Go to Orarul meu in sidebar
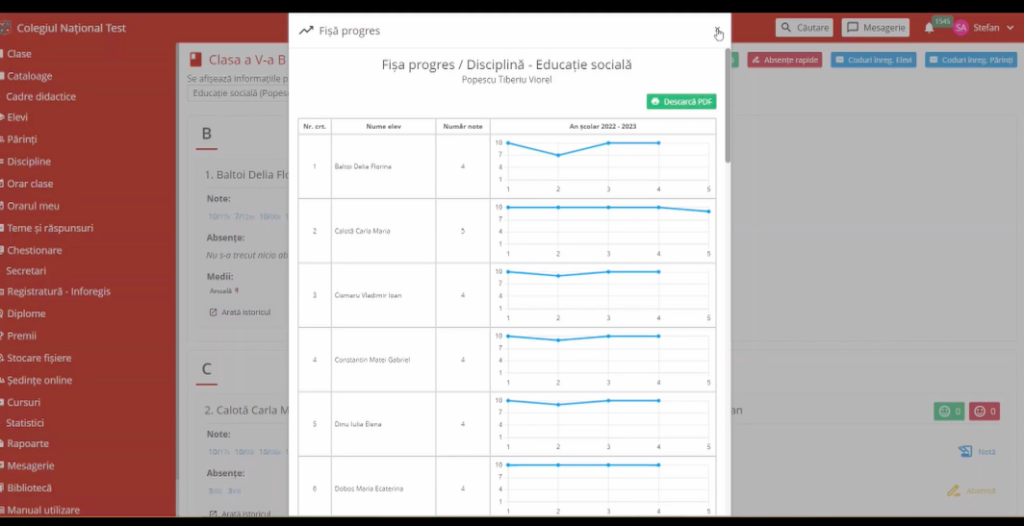1024x526 pixels. pyautogui.click(x=33, y=206)
